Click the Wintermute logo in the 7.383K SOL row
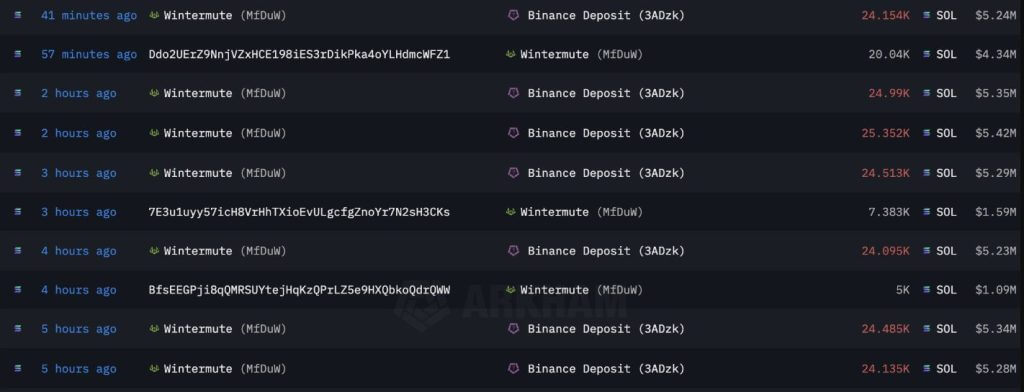 tap(511, 212)
